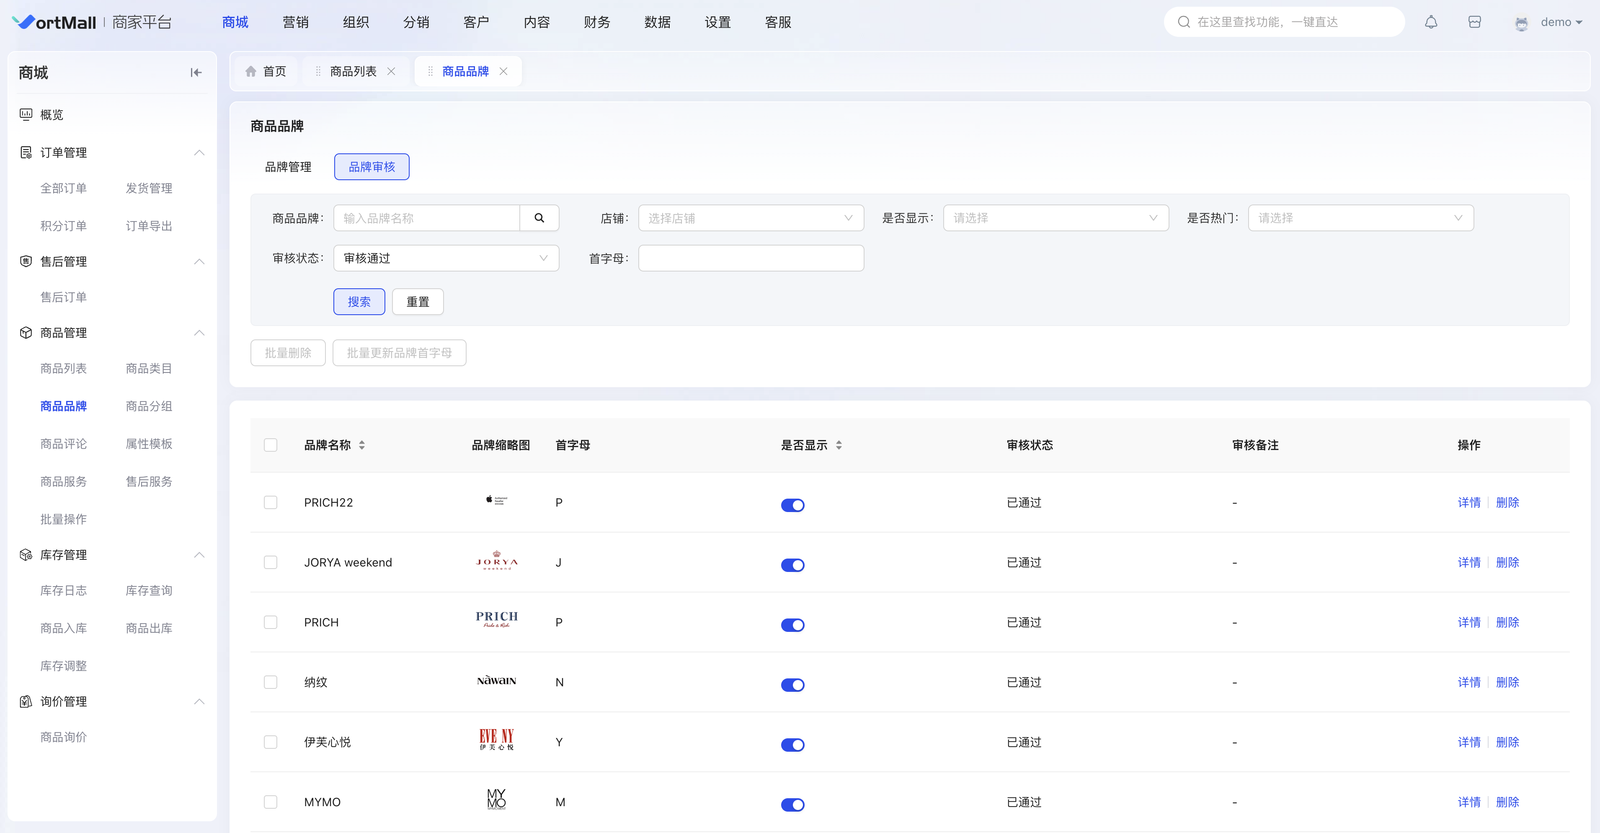Collapse the sidebar with the collapse icon
Screen dimensions: 1600x833
pyautogui.click(x=196, y=73)
